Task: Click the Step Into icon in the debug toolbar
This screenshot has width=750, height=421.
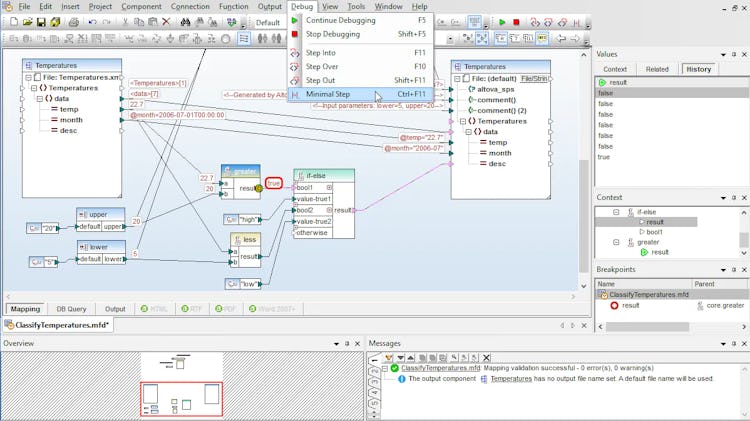Action: 535,22
